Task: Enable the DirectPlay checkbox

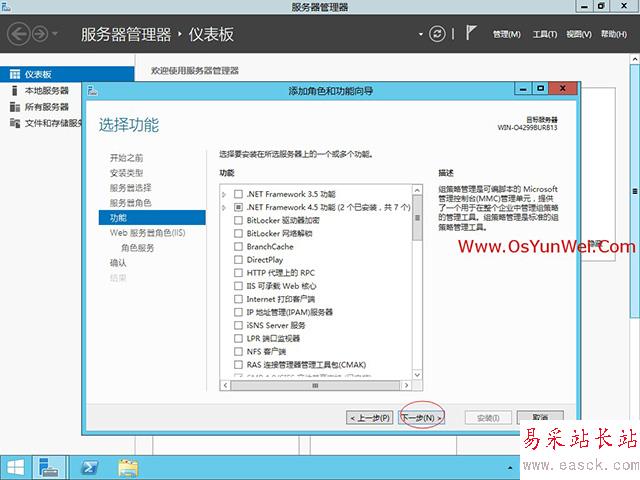Action: [x=238, y=260]
